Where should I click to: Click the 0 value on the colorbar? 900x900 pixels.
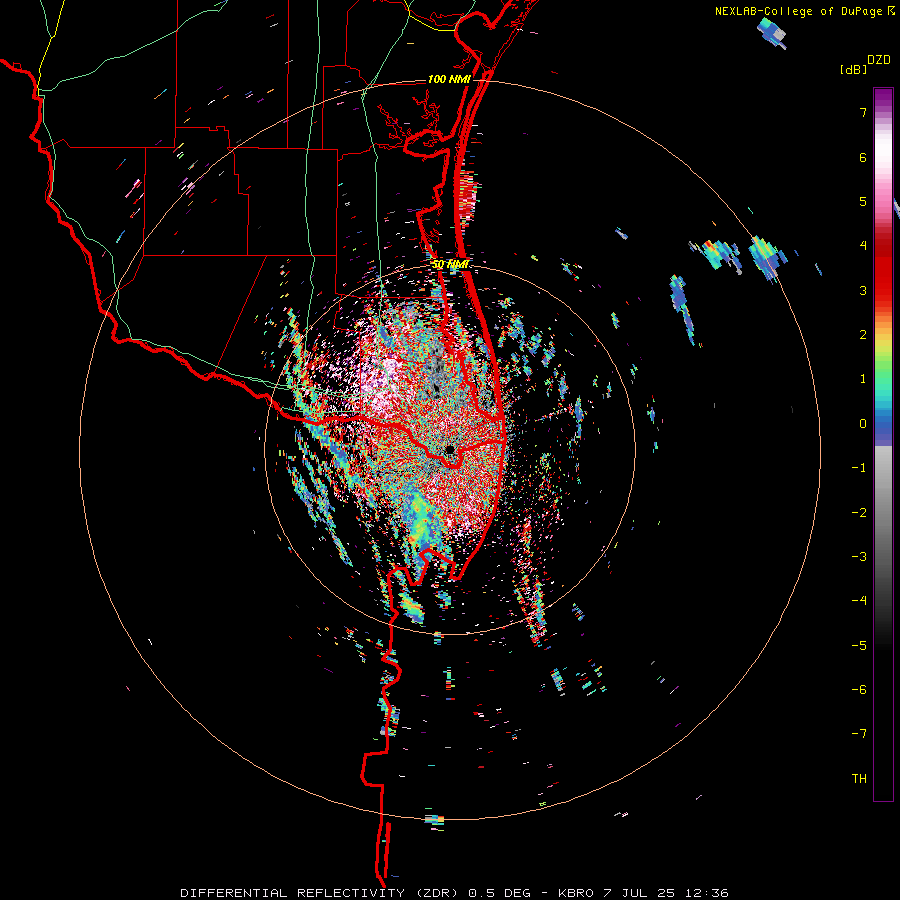tap(863, 424)
